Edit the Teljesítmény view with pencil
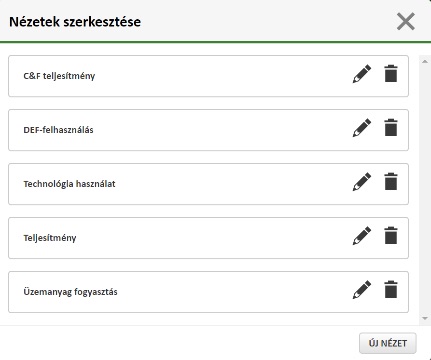This screenshot has height=360, width=431. click(x=362, y=236)
